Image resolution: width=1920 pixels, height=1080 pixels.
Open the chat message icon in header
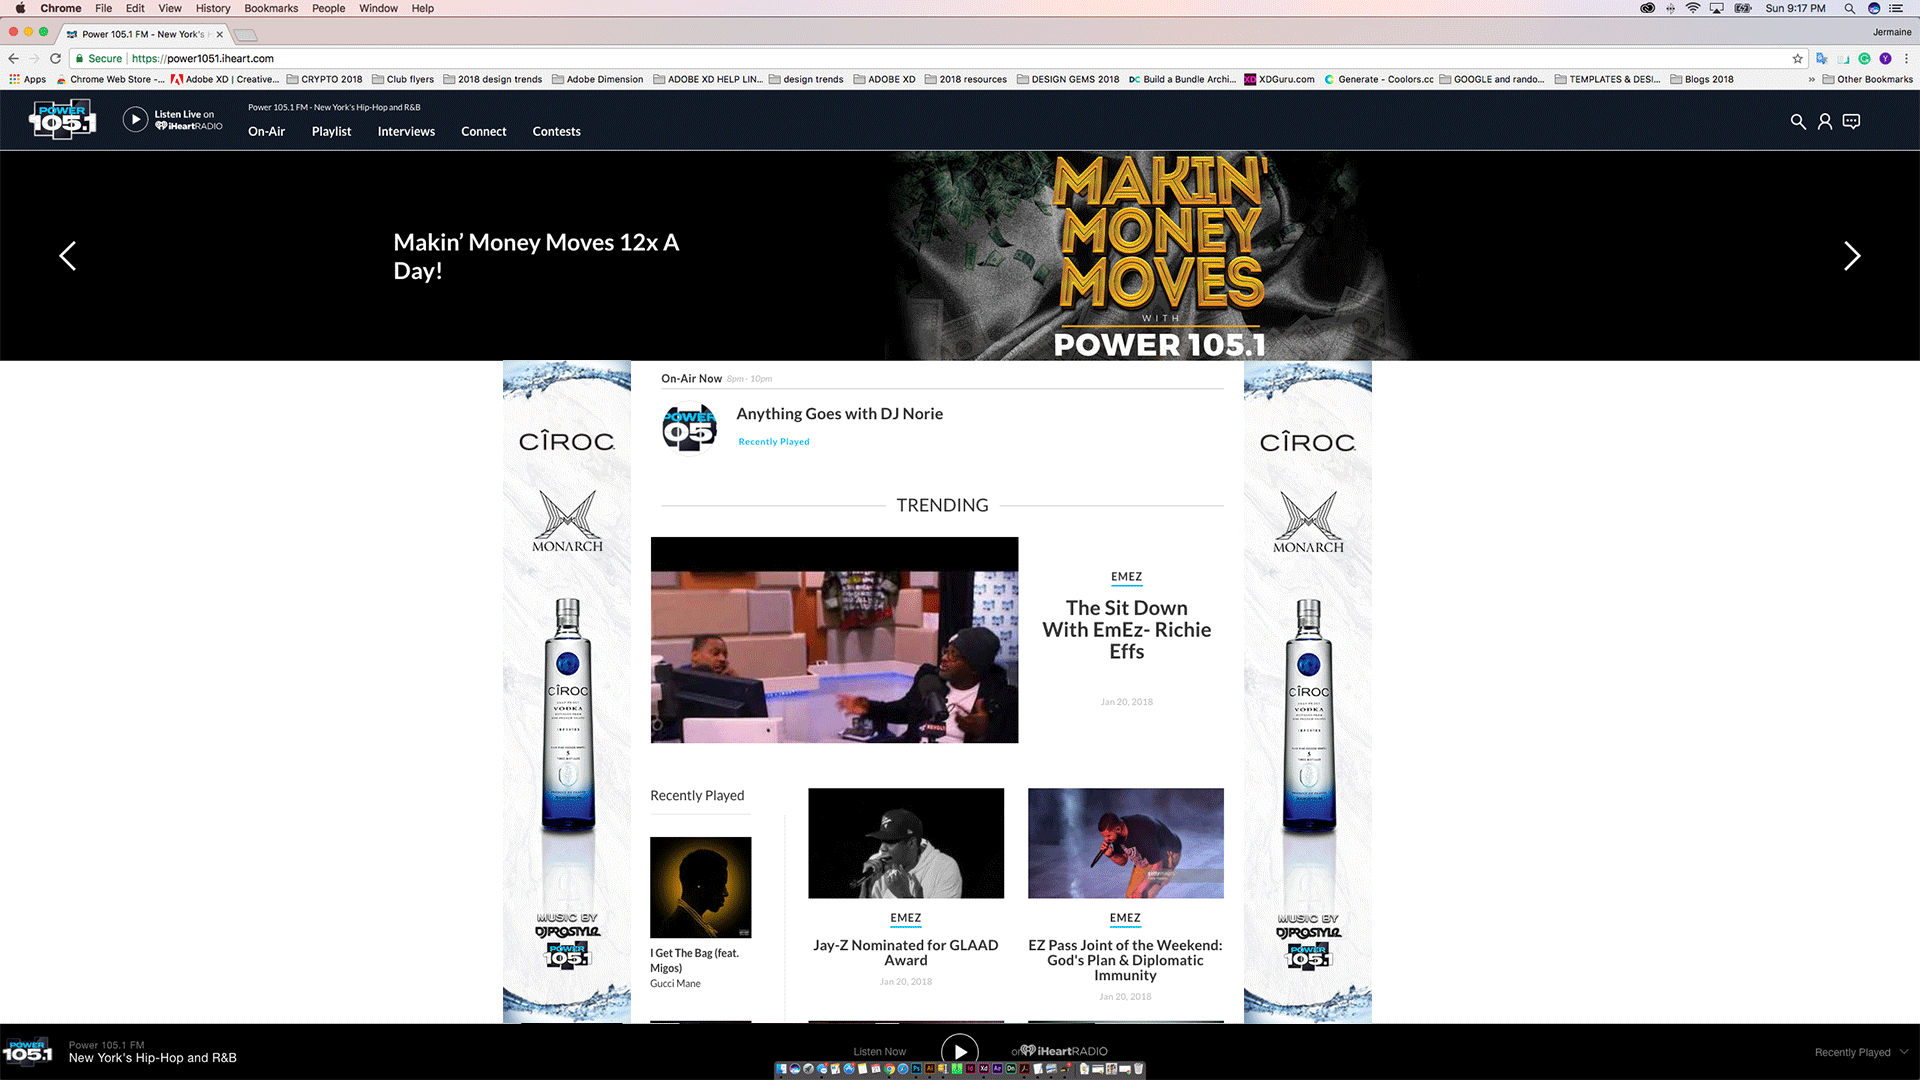1852,122
